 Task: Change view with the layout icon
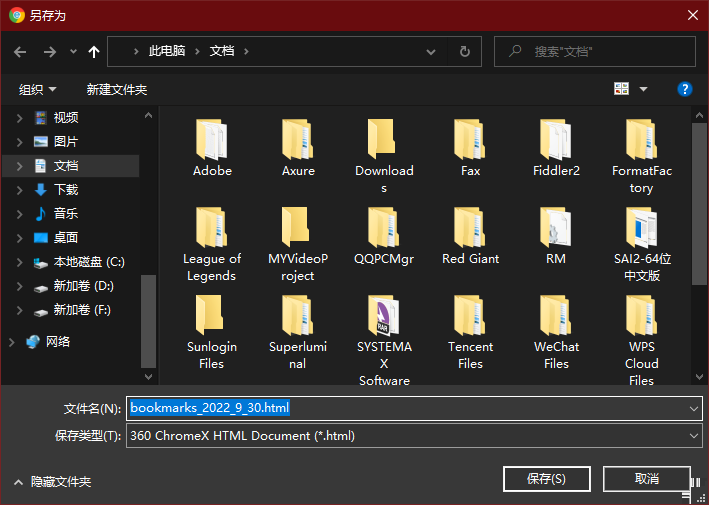(621, 89)
